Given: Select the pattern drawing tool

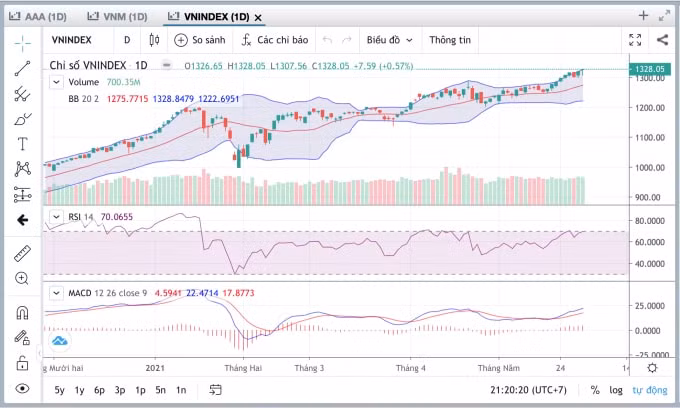Looking at the screenshot, I should click(x=22, y=169).
